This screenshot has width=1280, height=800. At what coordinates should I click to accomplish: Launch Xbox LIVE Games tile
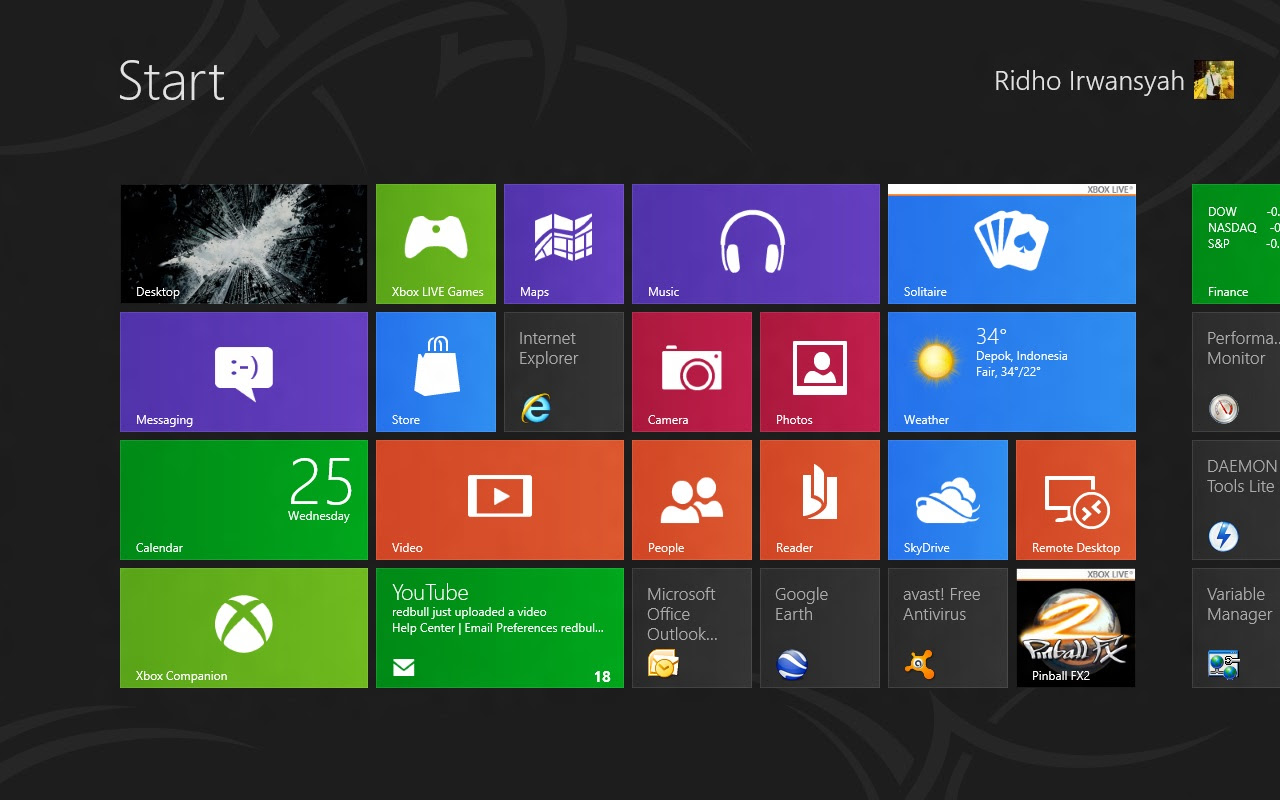[x=436, y=244]
